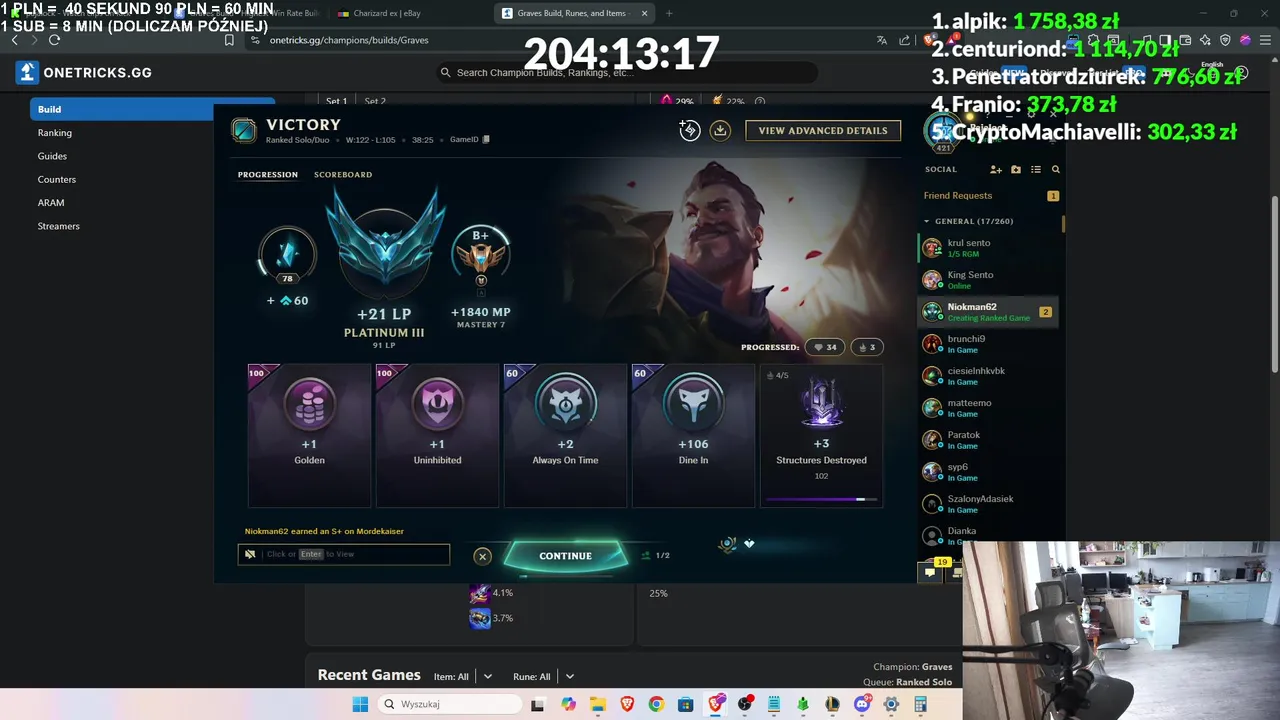Click the progressed 3 challenges pill
Image resolution: width=1280 pixels, height=720 pixels.
867,347
